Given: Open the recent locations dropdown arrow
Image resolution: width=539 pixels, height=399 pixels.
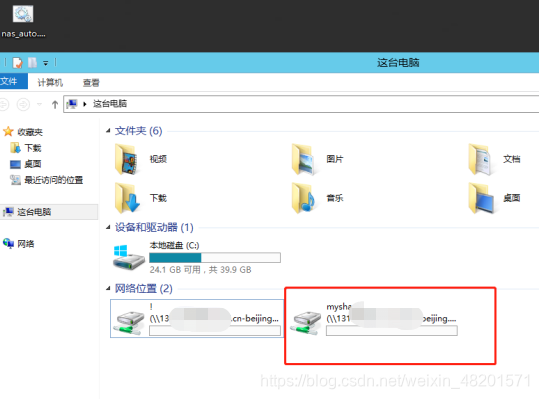Looking at the screenshot, I should (x=40, y=104).
